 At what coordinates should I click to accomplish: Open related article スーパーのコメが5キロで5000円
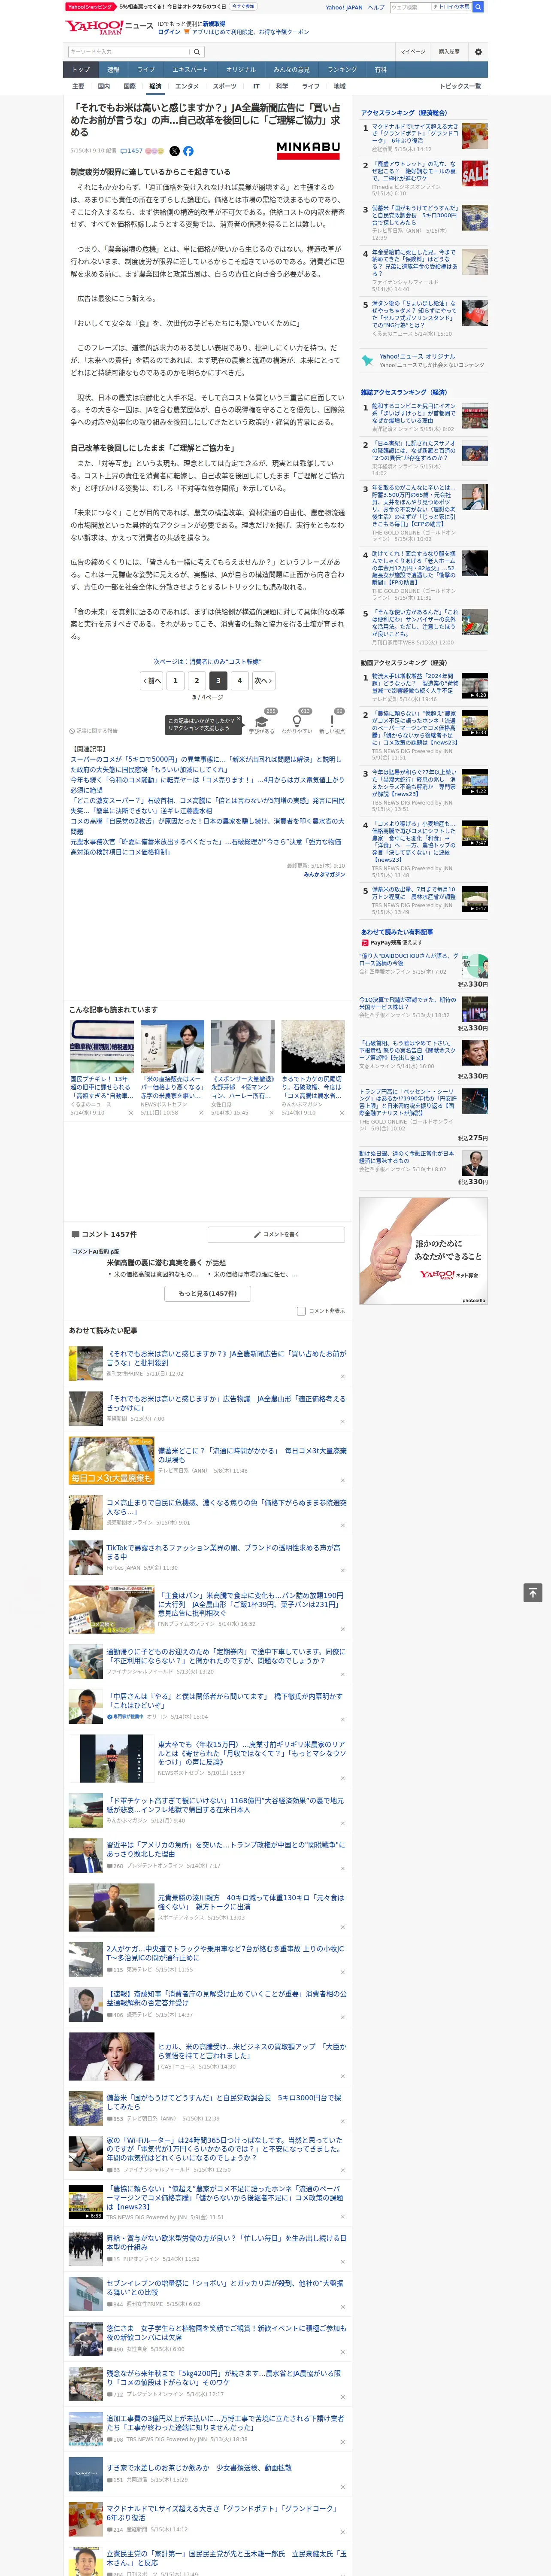(x=205, y=765)
